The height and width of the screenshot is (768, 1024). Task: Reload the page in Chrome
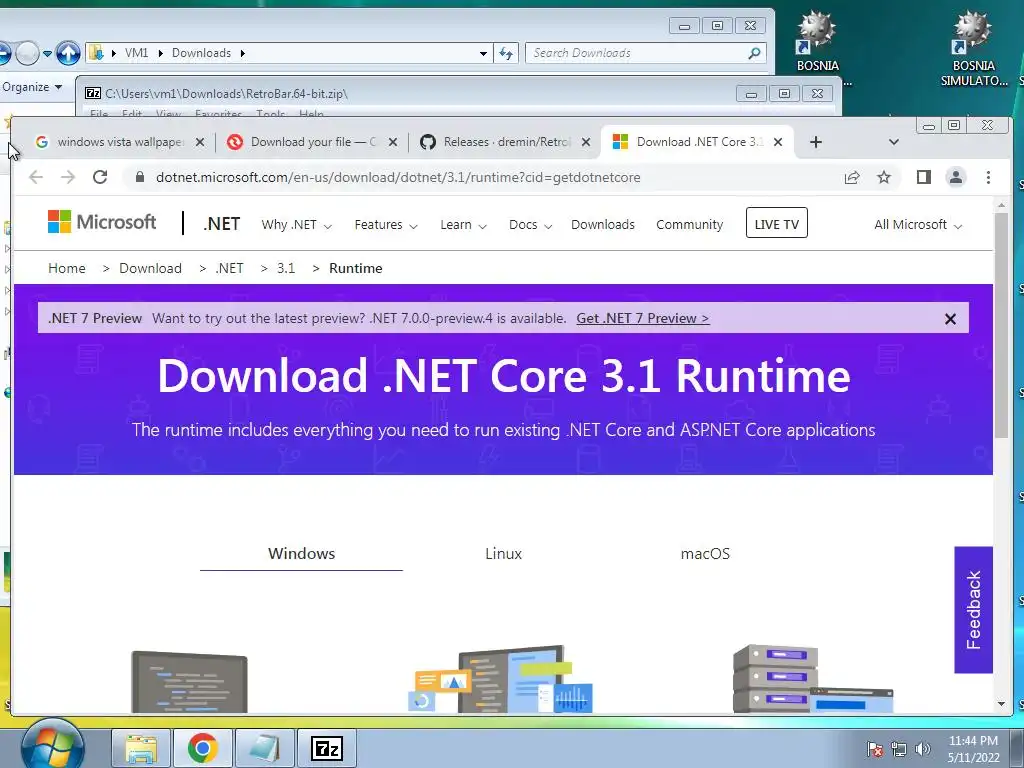coord(100,177)
